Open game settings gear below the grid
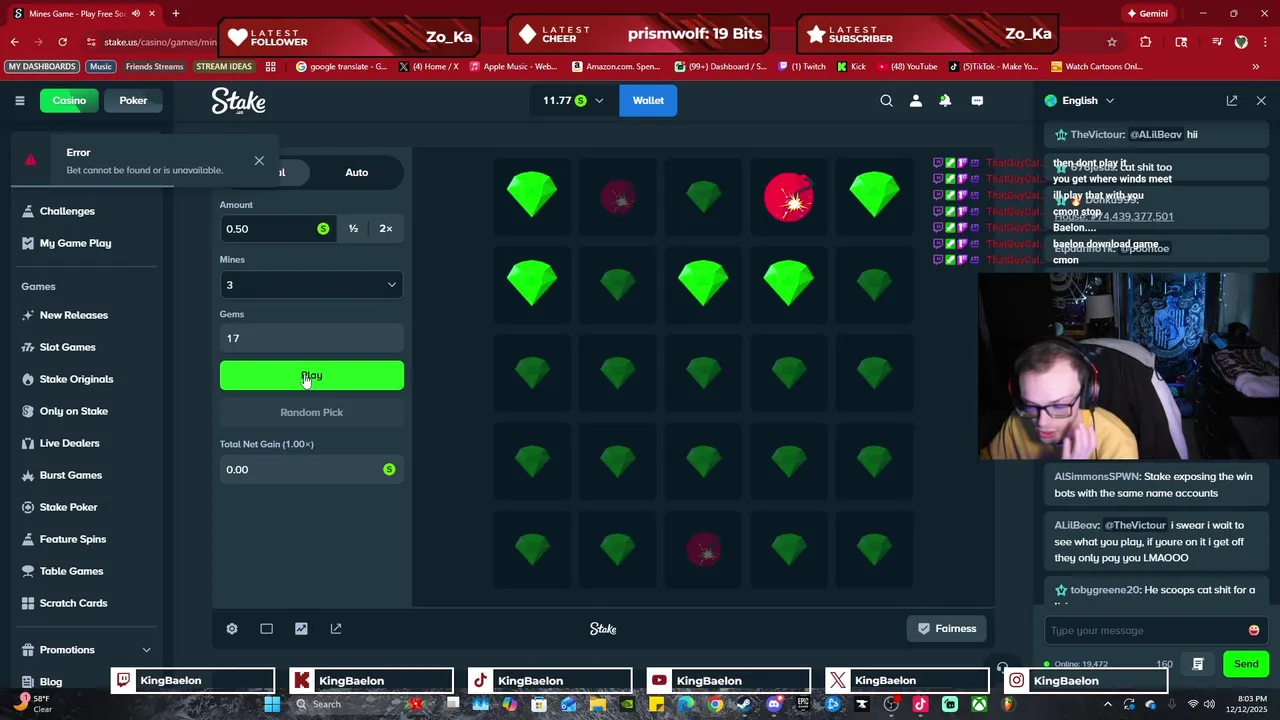Screen dimensions: 1280x720 (x=232, y=629)
